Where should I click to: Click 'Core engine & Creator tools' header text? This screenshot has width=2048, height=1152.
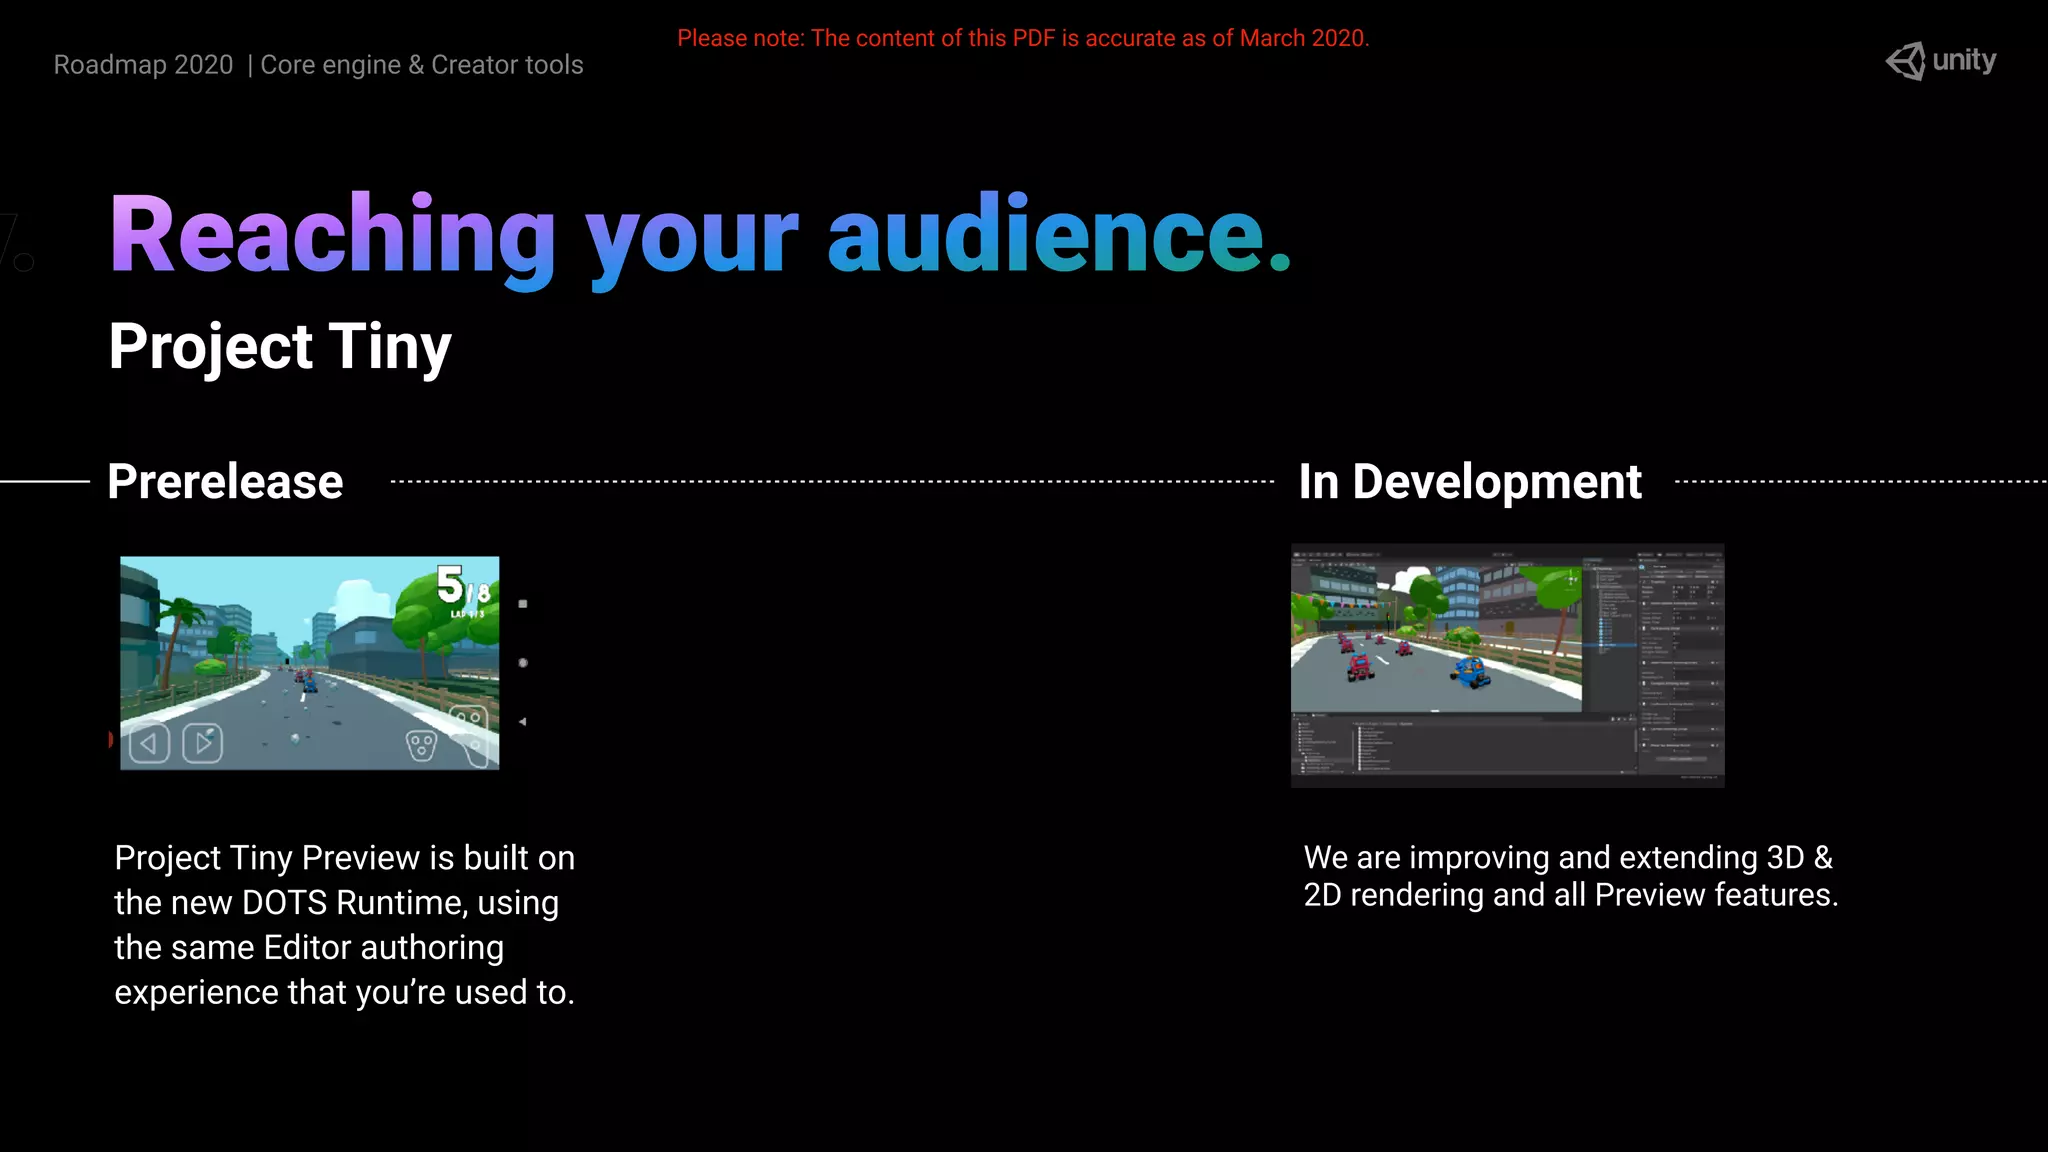coord(422,65)
